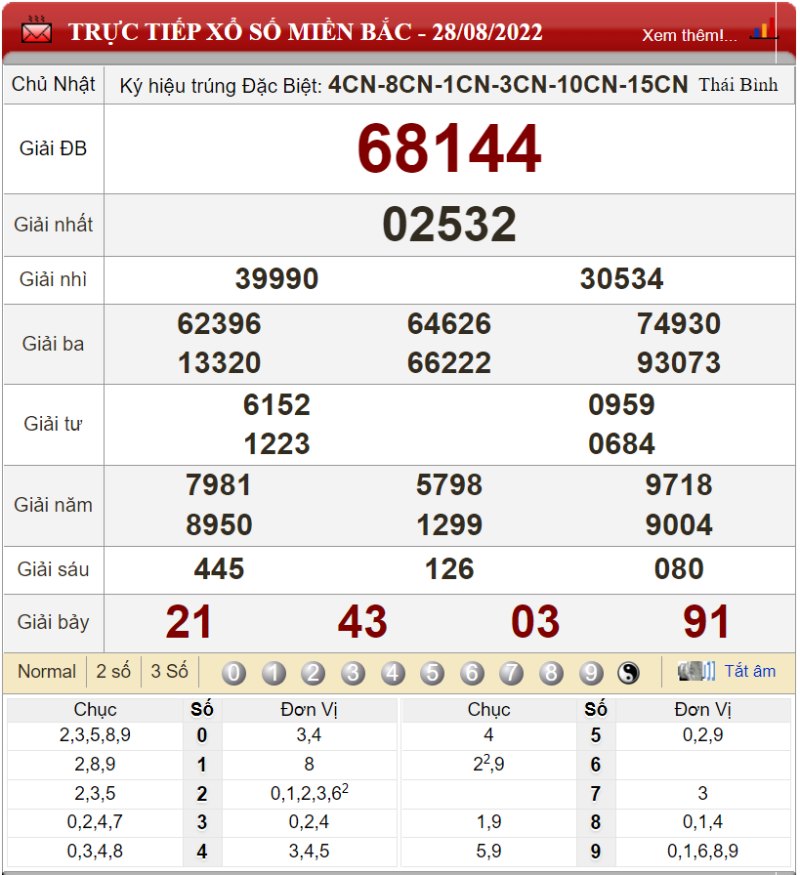The image size is (800, 875).
Task: Click the speaker sound icon
Action: (696, 672)
